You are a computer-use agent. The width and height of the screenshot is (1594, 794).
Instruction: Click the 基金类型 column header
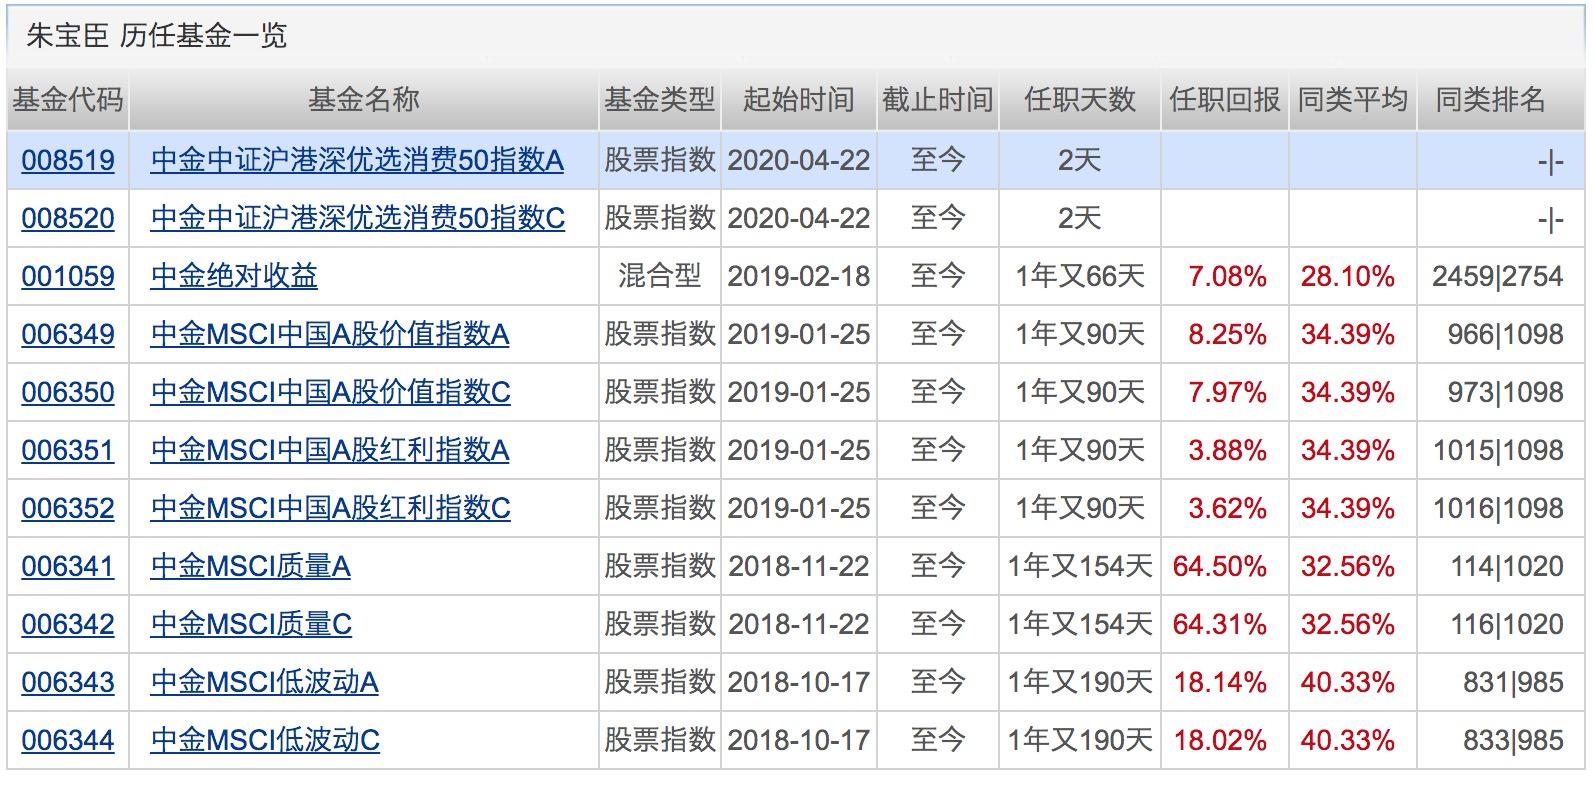click(660, 100)
